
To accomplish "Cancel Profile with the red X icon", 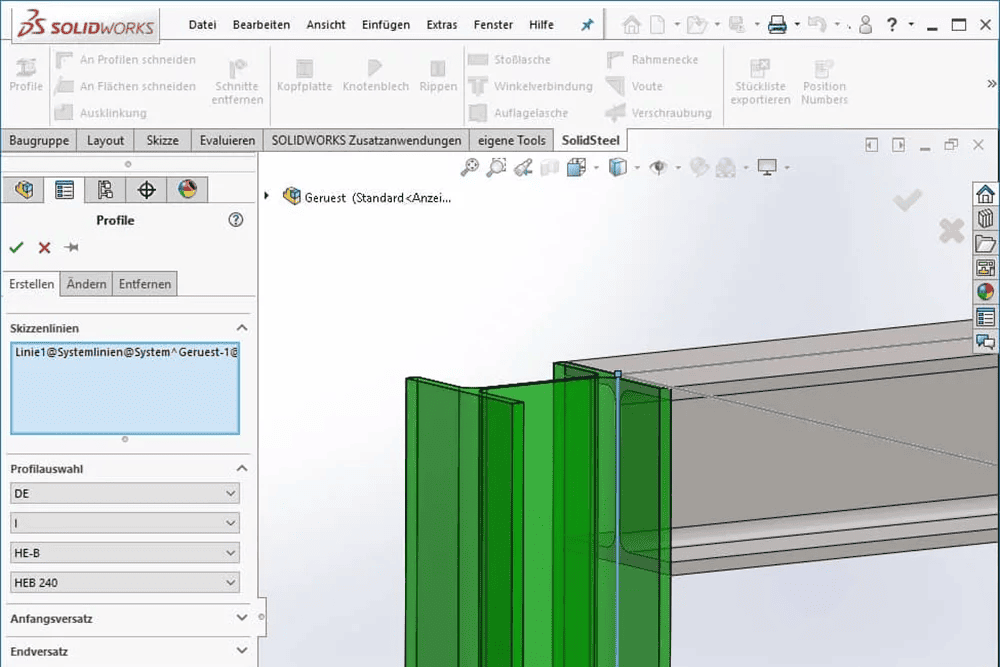I will click(x=44, y=248).
